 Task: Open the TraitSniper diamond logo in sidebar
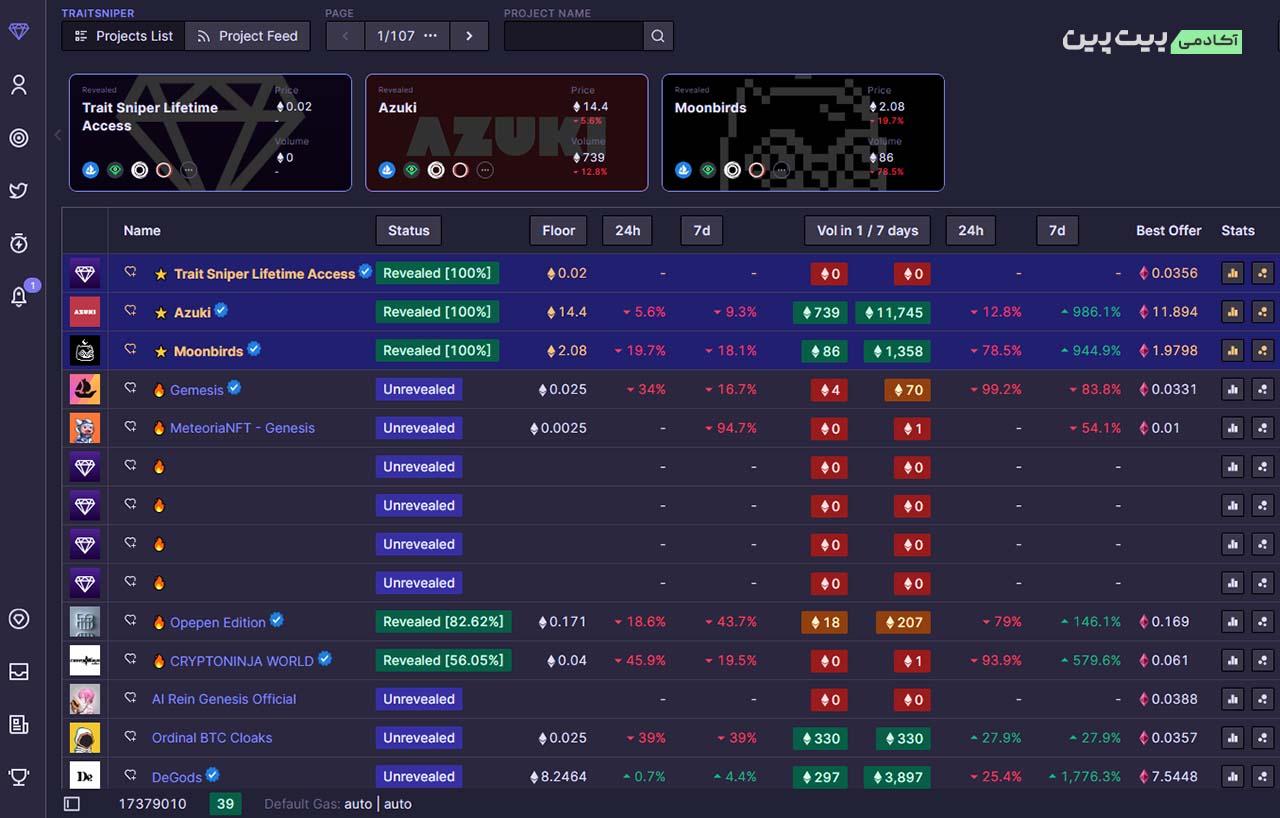click(19, 31)
